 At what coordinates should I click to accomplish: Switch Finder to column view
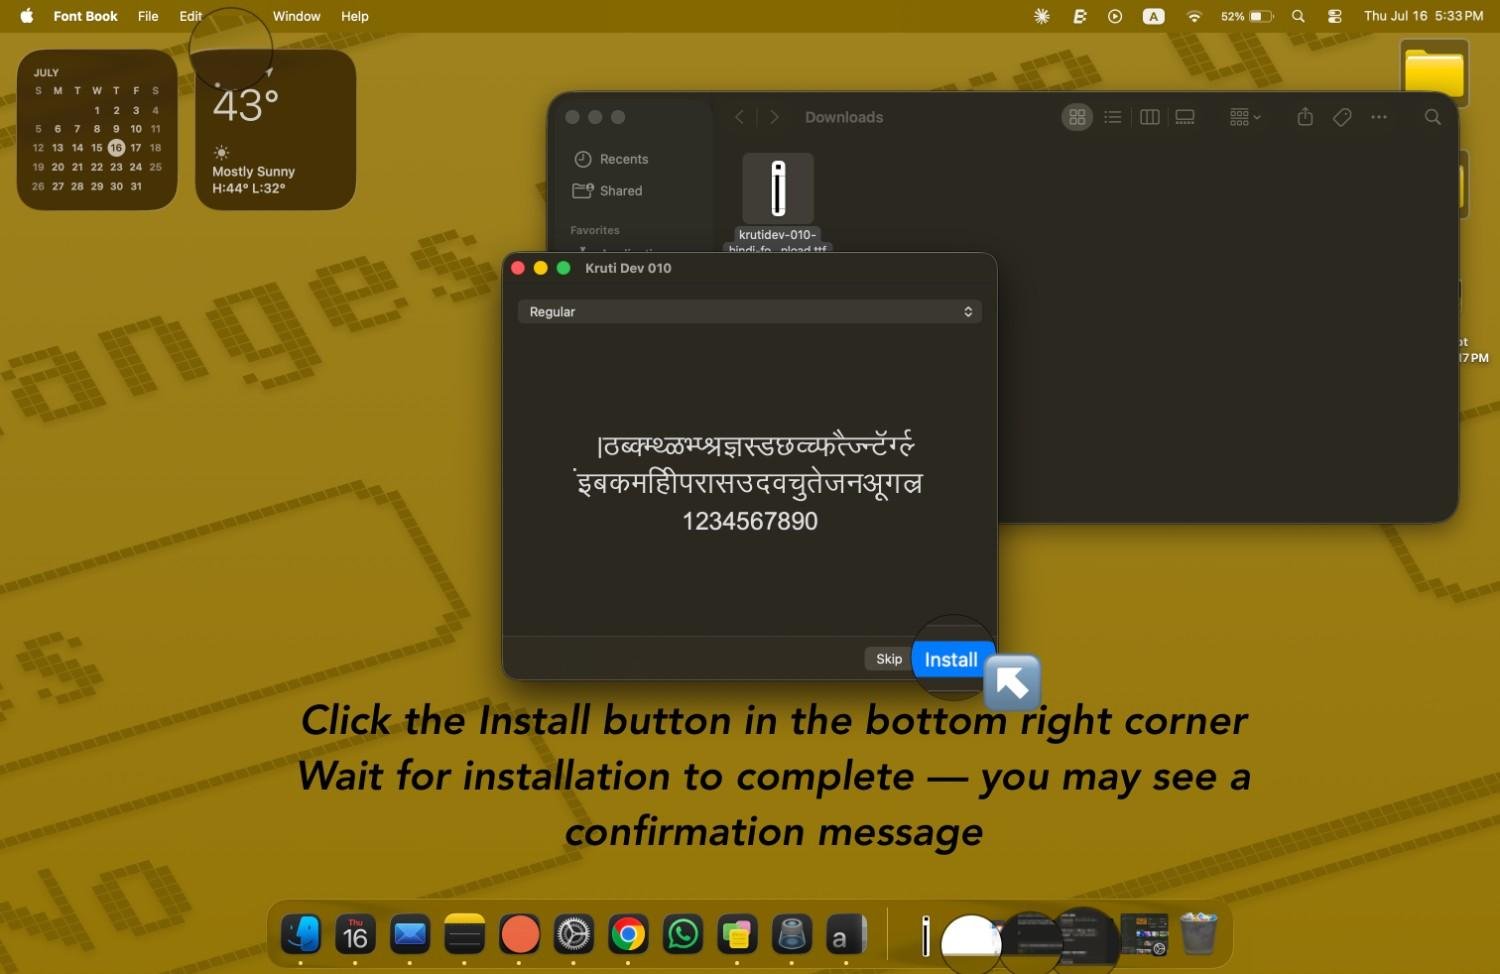tap(1150, 117)
